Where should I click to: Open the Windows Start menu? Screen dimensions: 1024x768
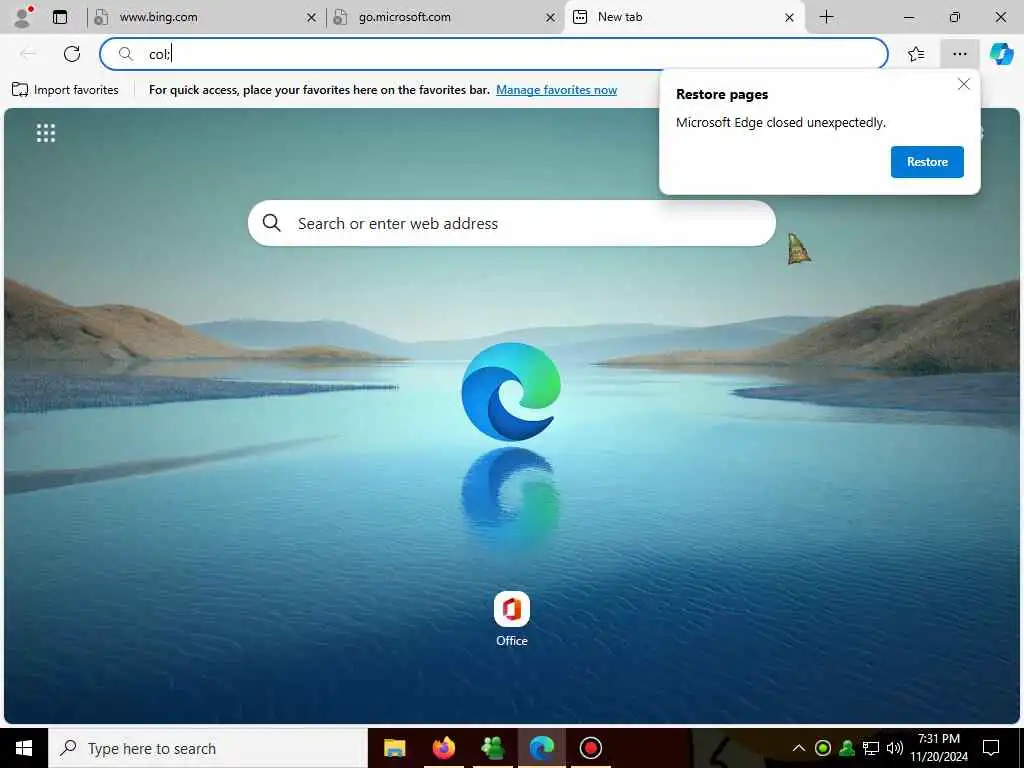pos(24,748)
